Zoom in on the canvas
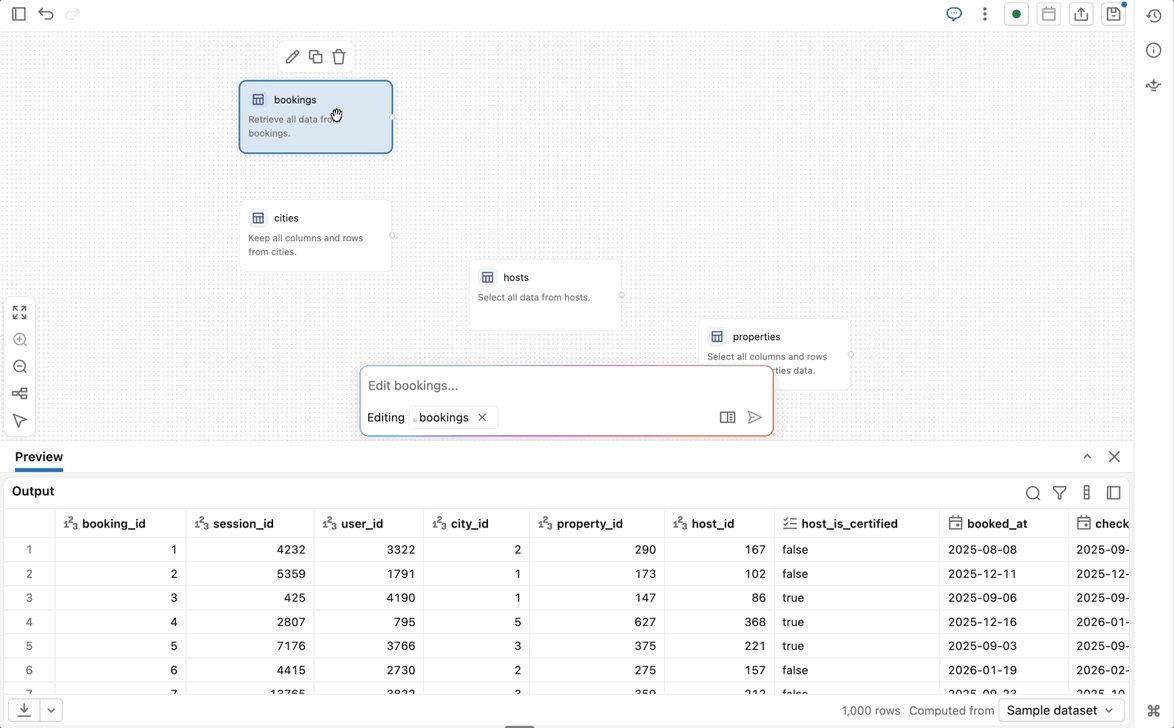1174x728 pixels. (20, 340)
